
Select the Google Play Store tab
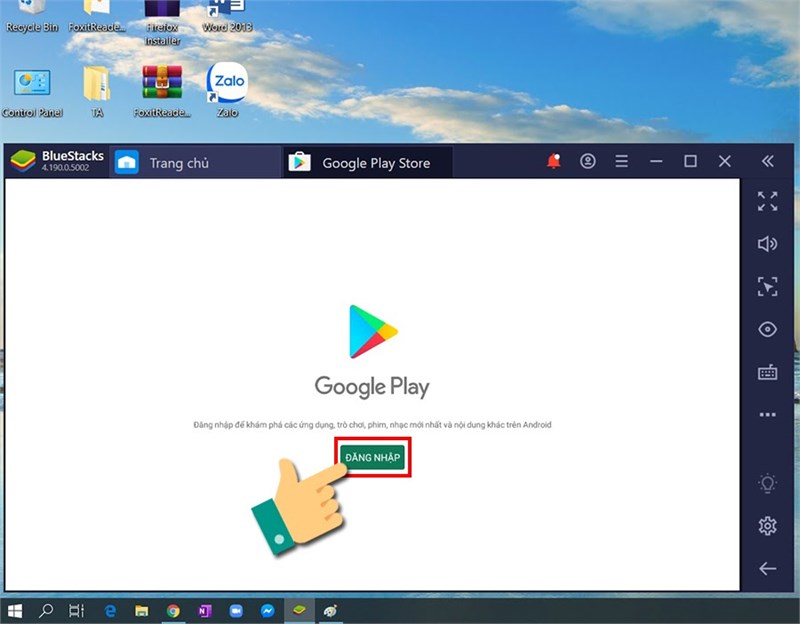pyautogui.click(x=367, y=163)
